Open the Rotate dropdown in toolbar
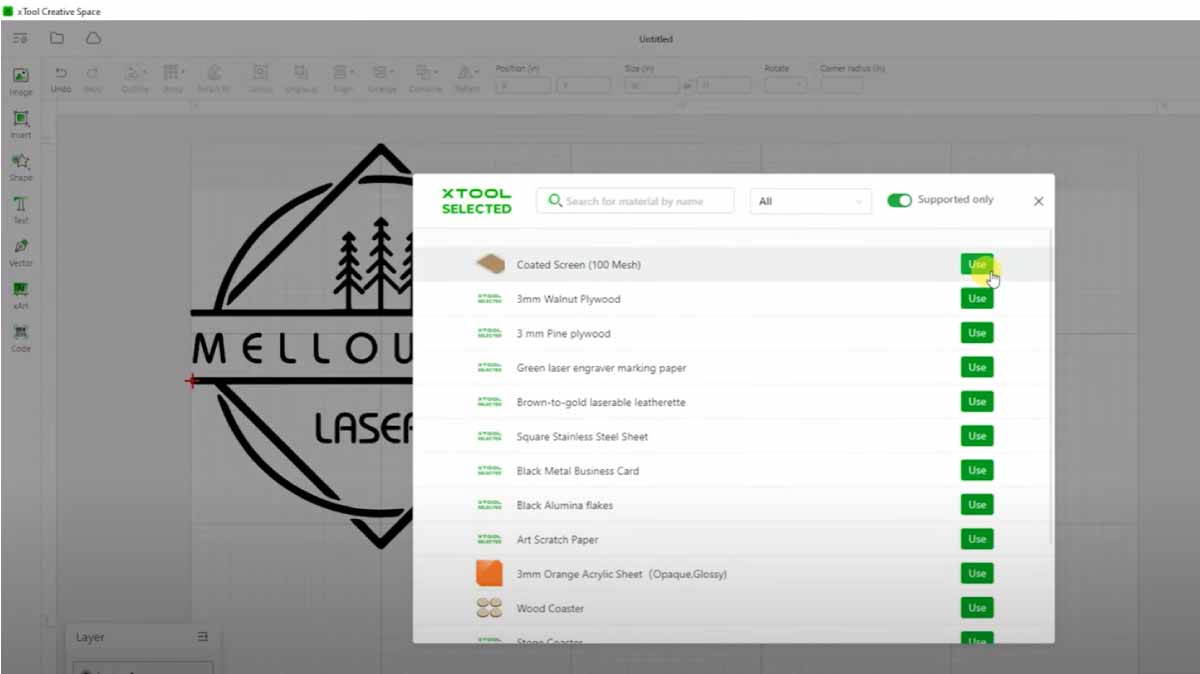1200x674 pixels. tap(785, 86)
